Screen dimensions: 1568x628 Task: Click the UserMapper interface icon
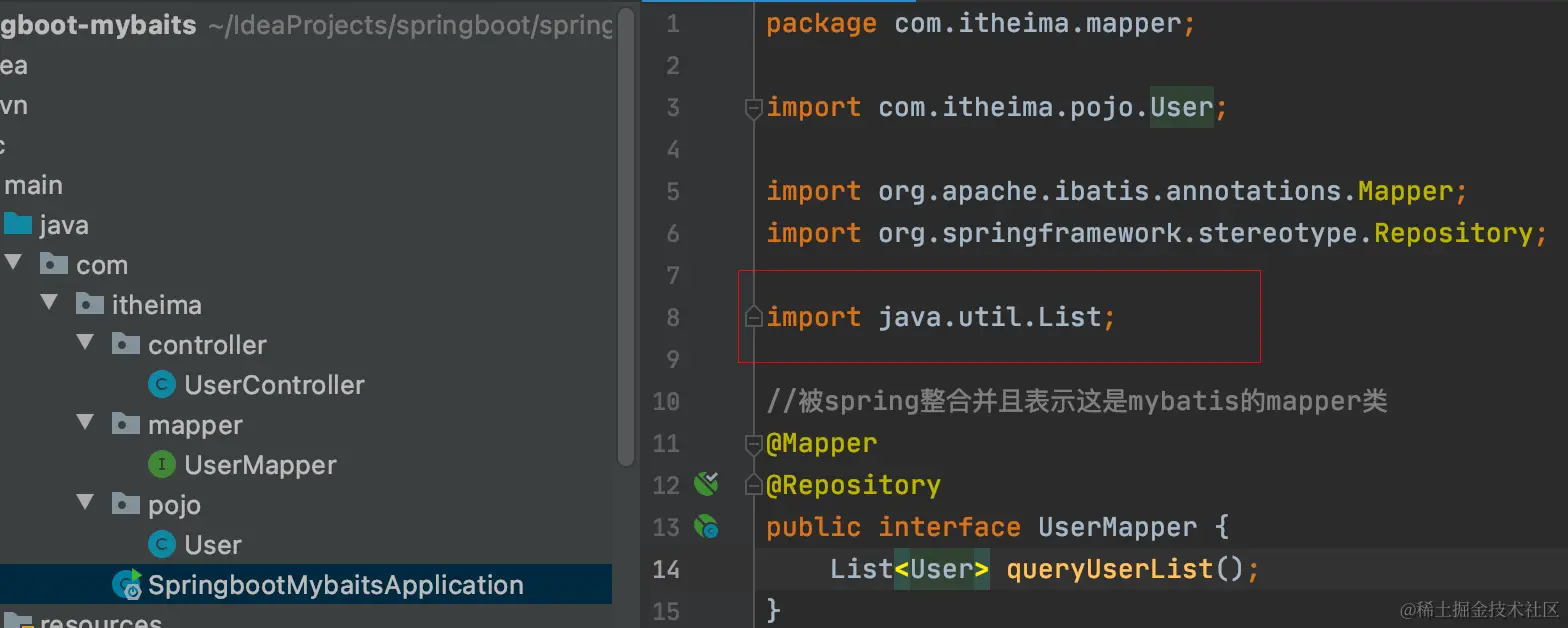click(x=162, y=465)
